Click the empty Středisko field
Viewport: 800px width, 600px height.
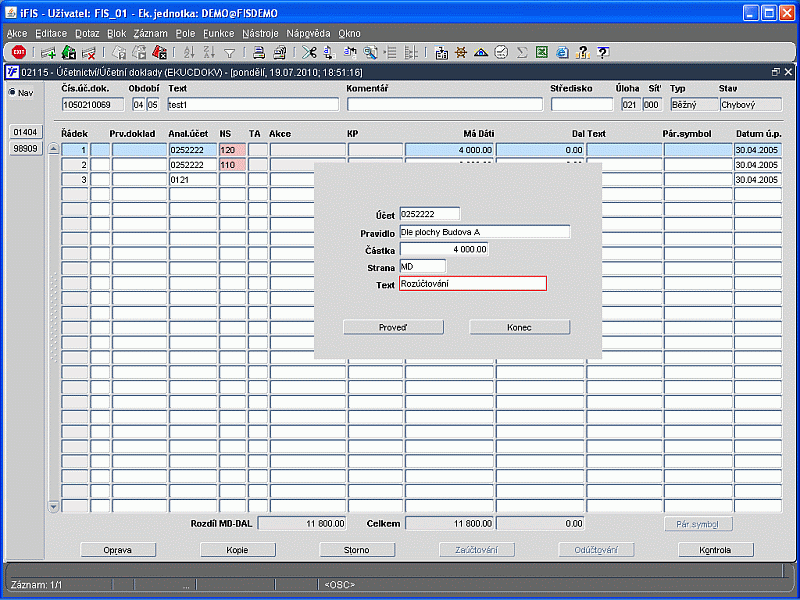point(582,105)
